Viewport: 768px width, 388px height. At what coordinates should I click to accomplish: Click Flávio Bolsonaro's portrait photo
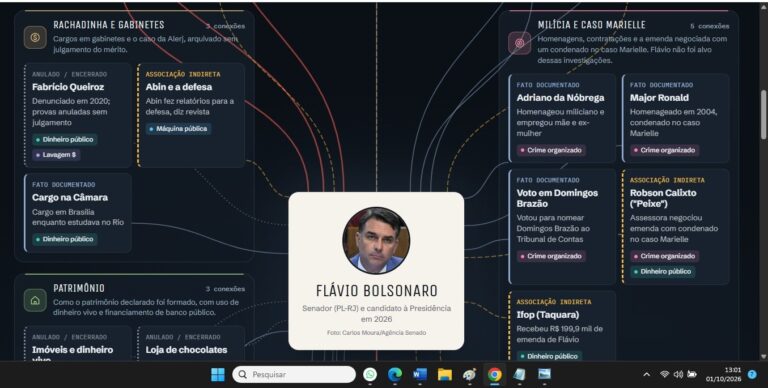376,240
